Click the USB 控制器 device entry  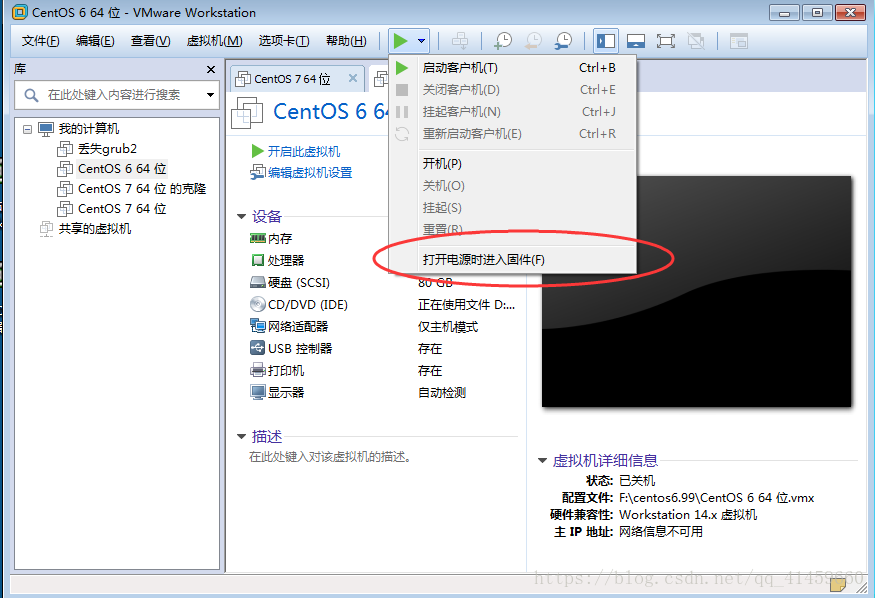coord(291,349)
